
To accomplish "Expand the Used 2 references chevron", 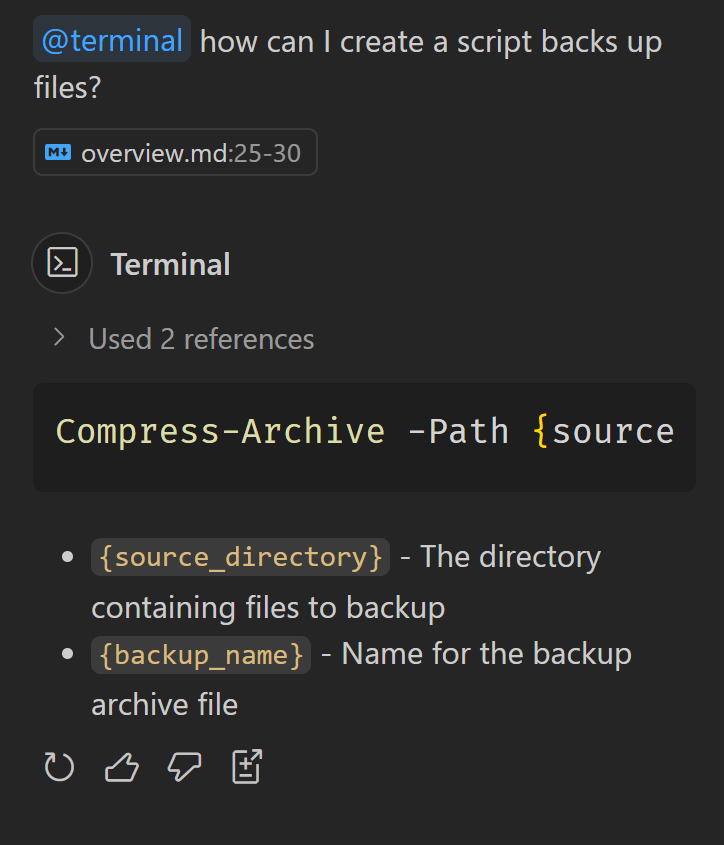I will (59, 337).
